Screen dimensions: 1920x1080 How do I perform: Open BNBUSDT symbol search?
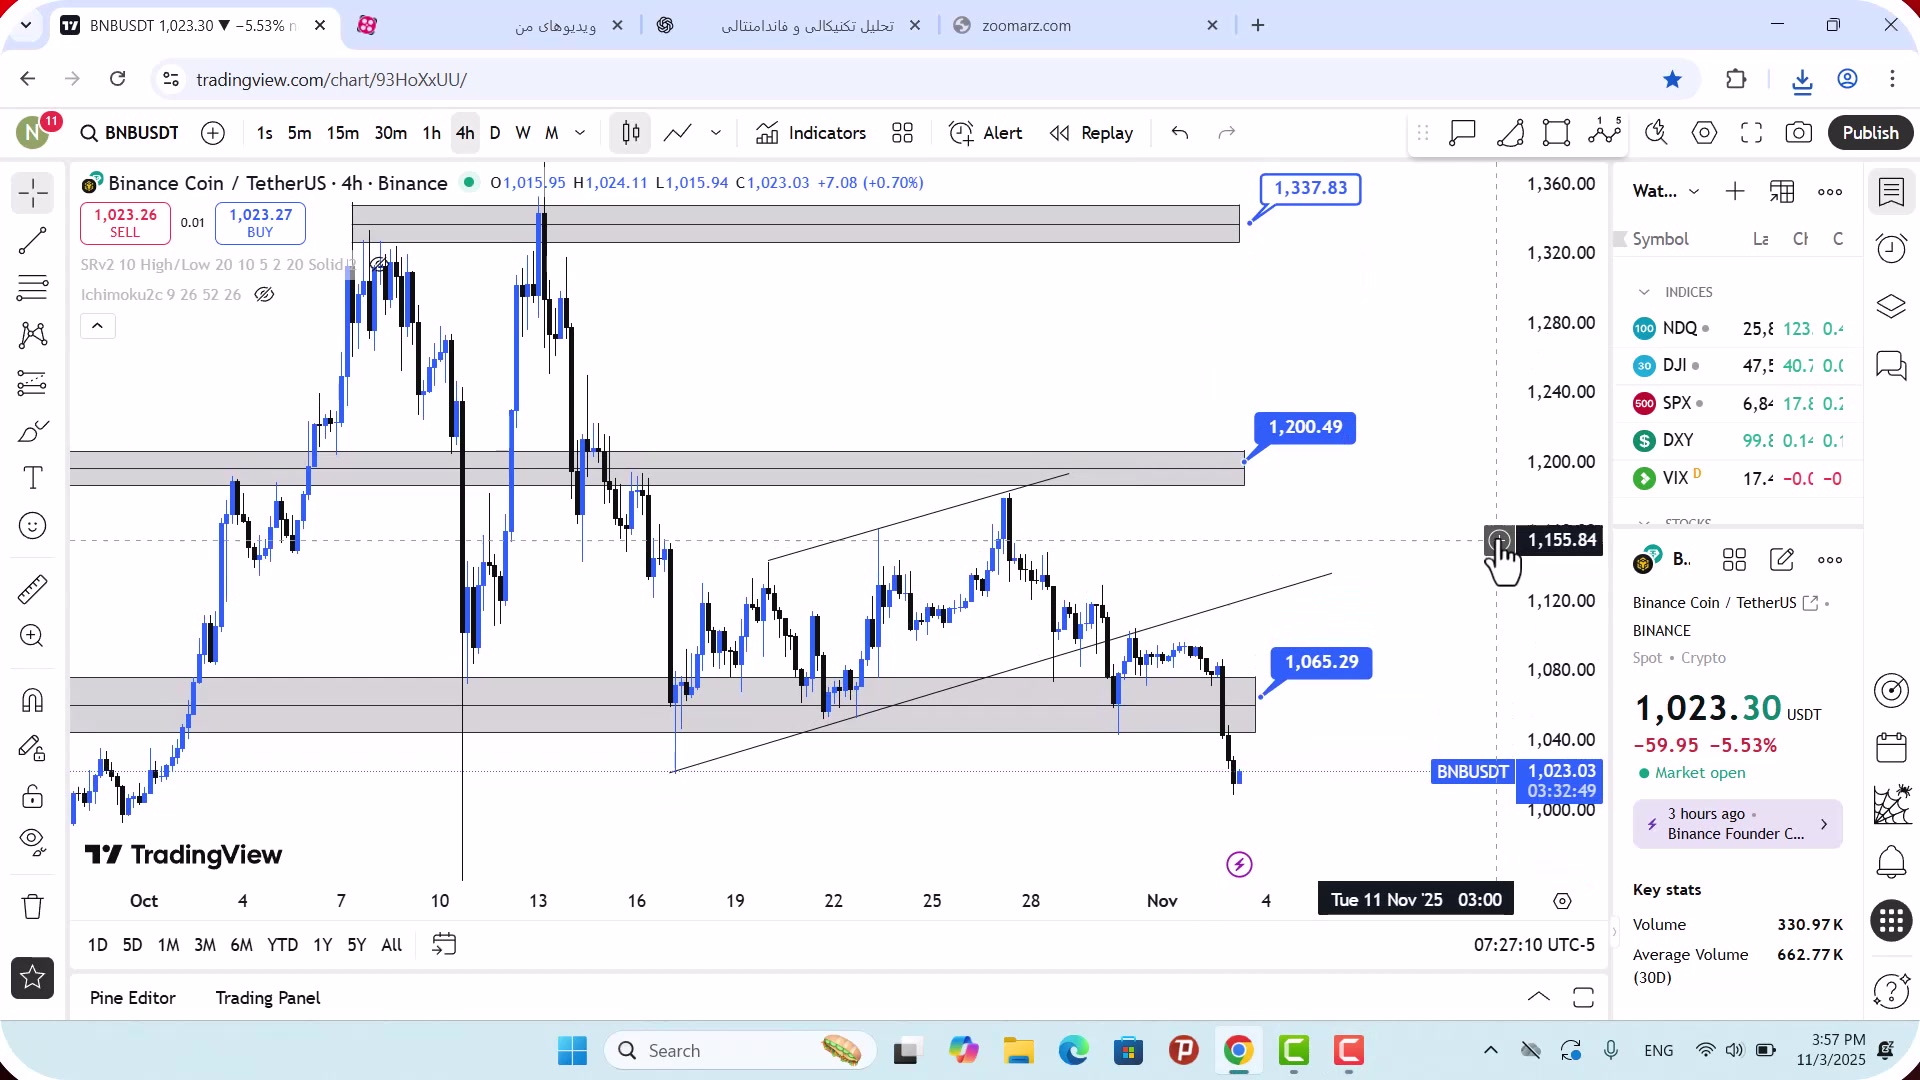130,133
